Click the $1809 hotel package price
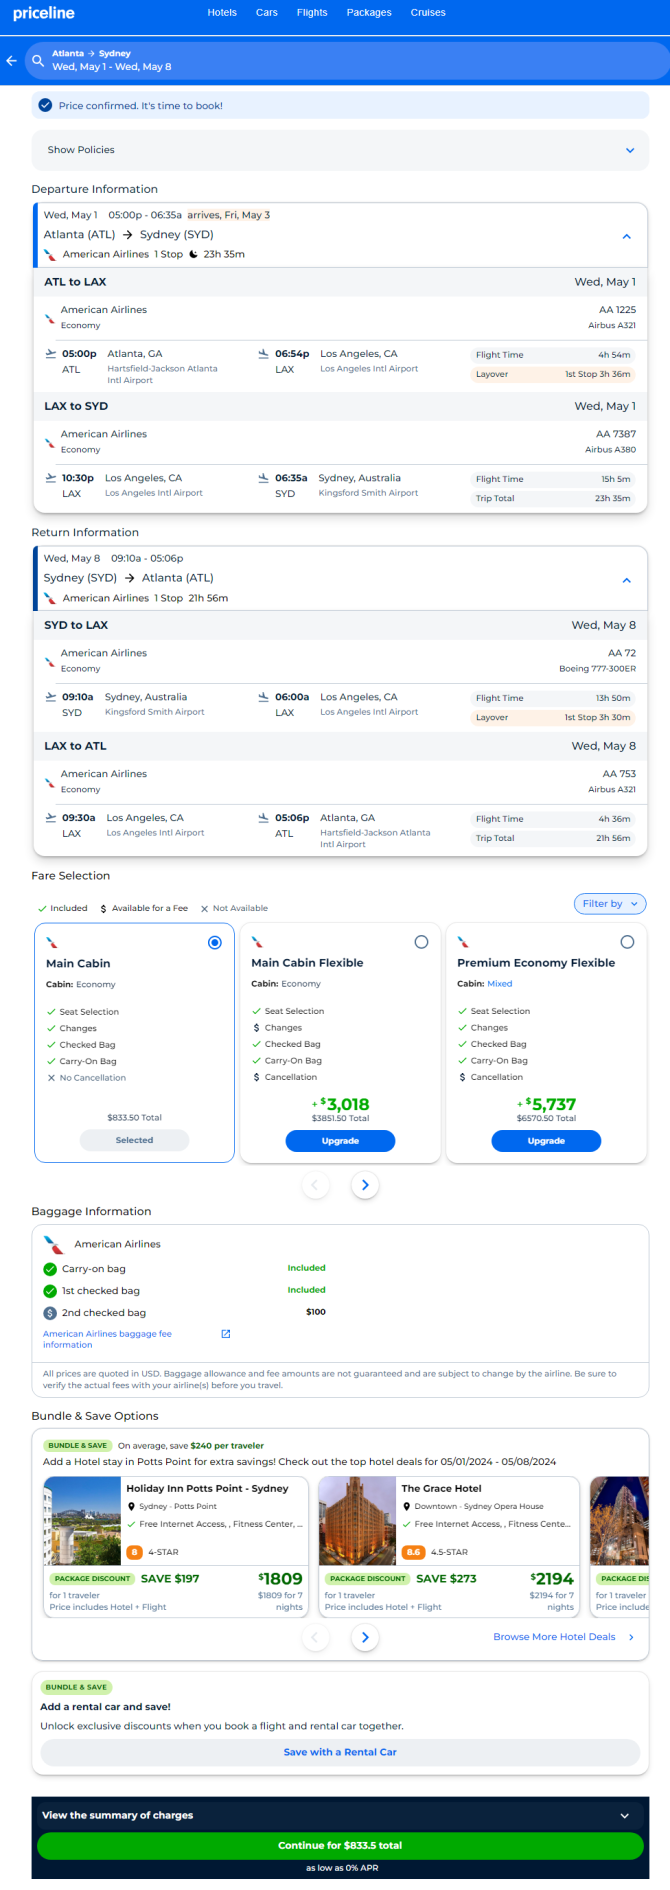 [280, 1578]
